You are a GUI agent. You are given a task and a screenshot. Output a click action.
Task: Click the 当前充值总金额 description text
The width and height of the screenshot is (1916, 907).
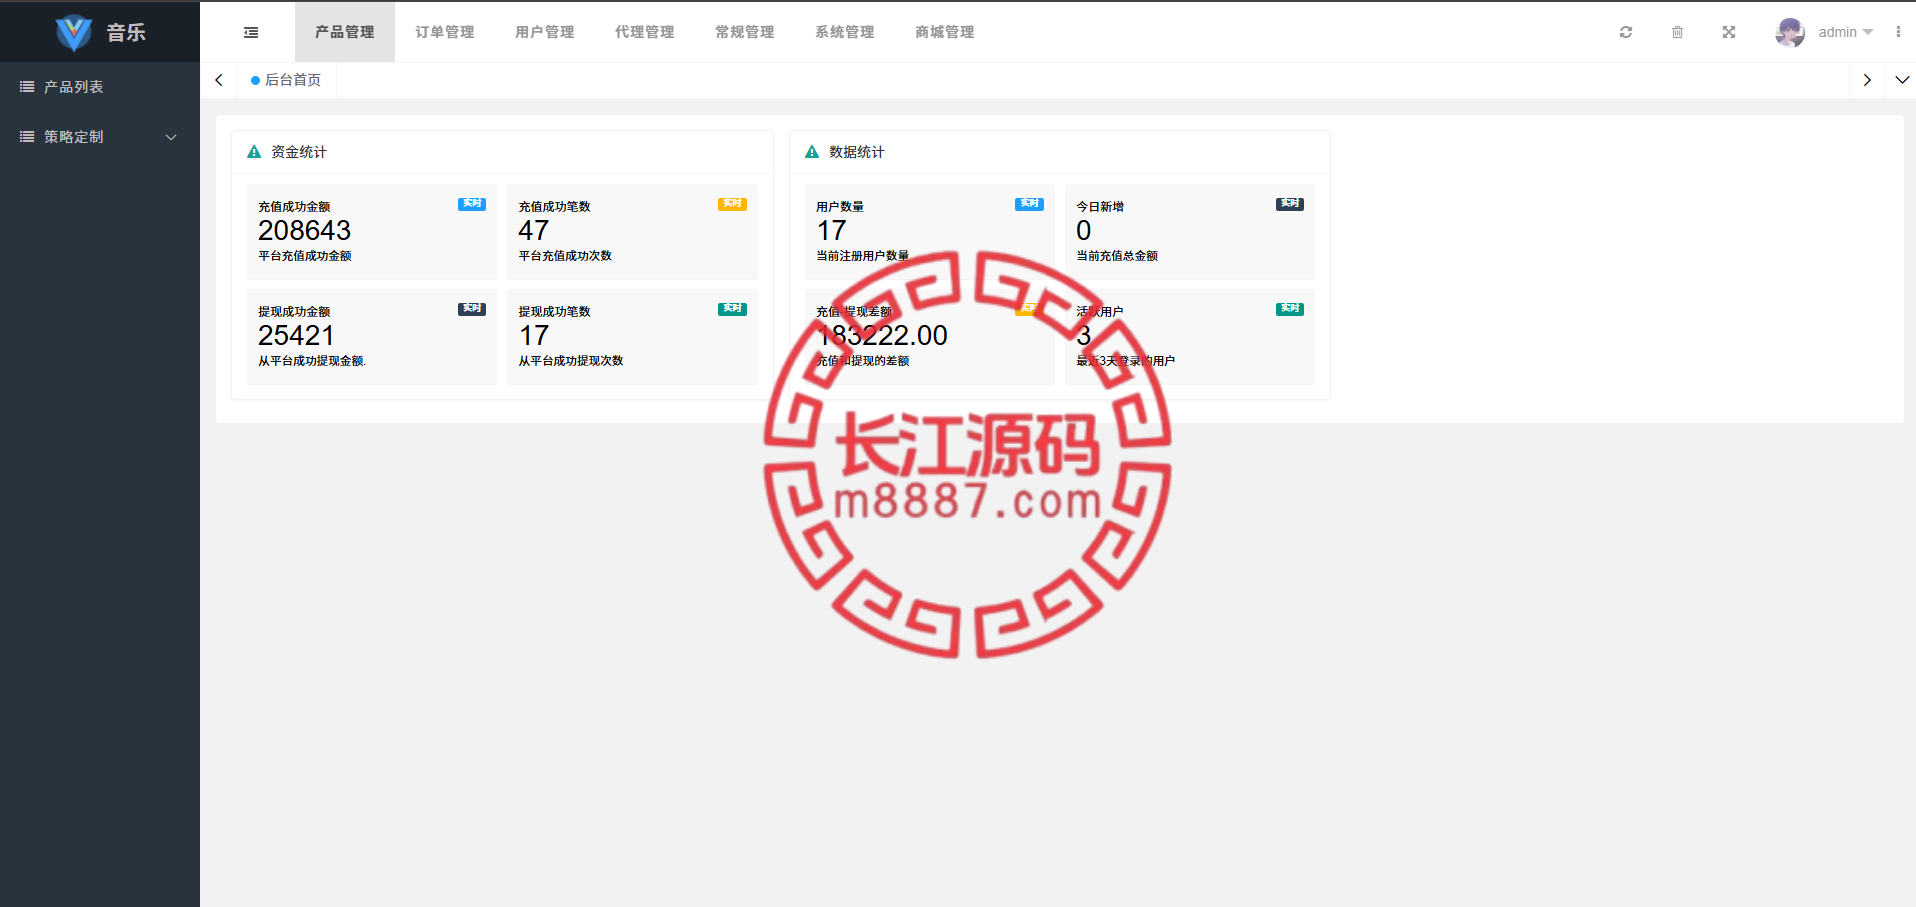(x=1117, y=256)
